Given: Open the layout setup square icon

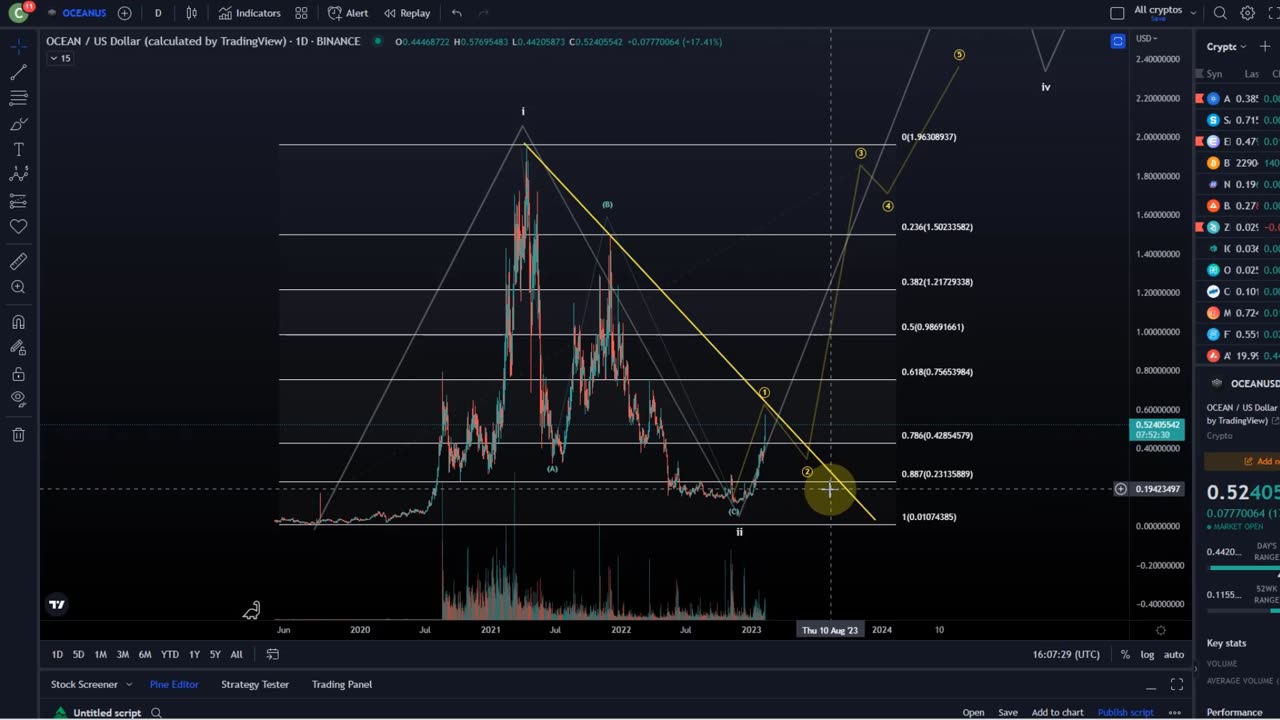Looking at the screenshot, I should point(1117,13).
